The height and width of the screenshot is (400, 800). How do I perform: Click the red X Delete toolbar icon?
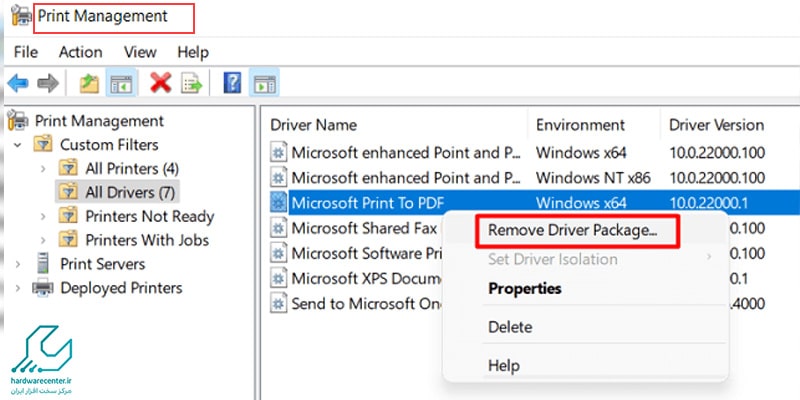pyautogui.click(x=161, y=83)
